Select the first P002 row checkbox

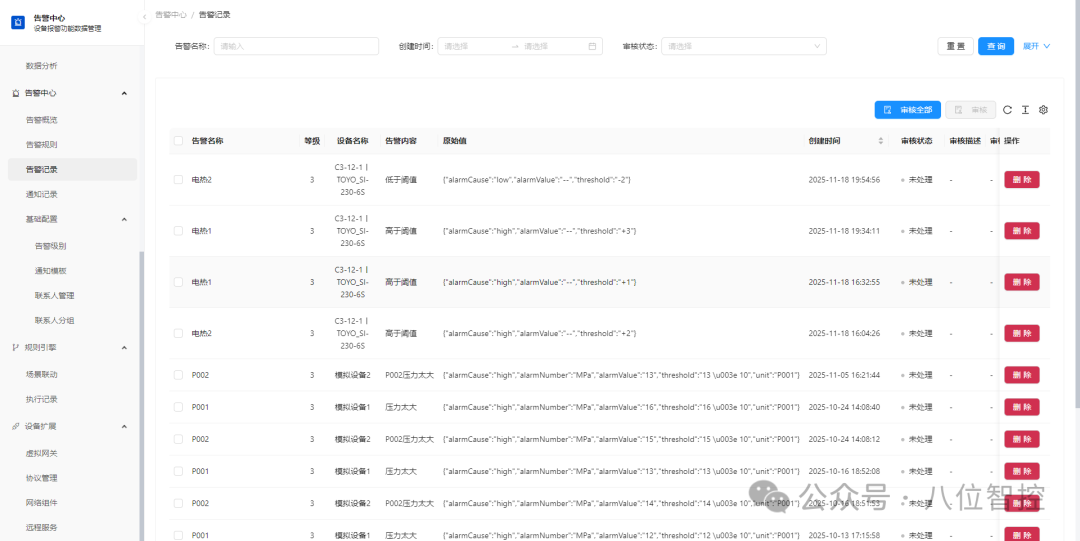[178, 375]
